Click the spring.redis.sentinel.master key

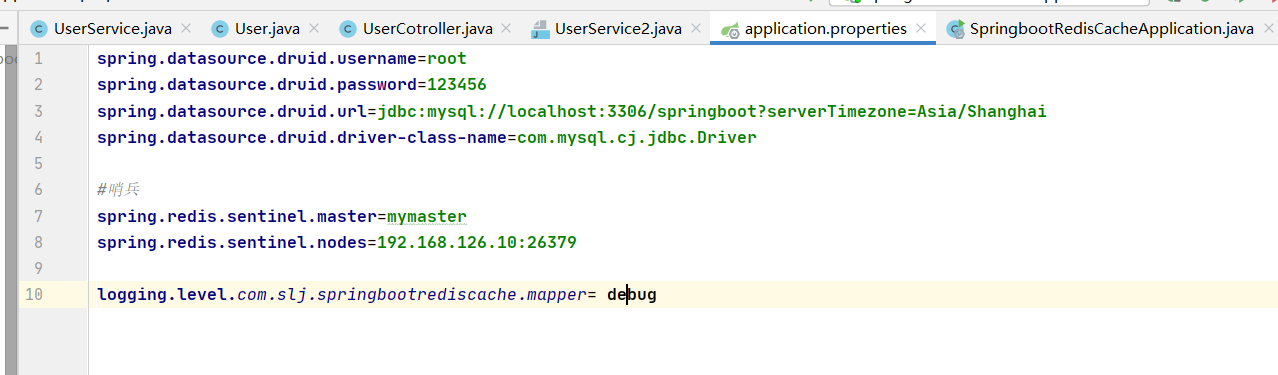(236, 216)
